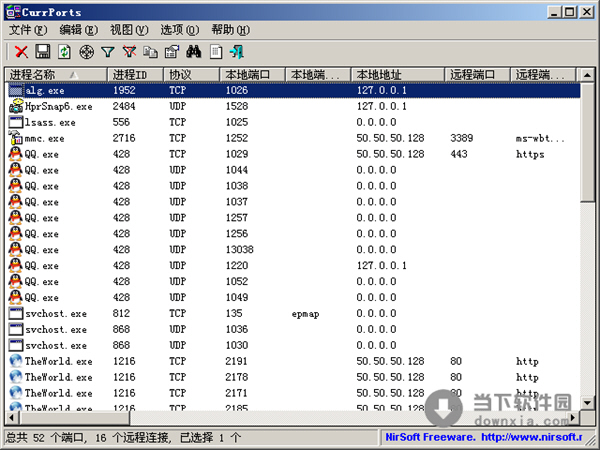This screenshot has width=600, height=450.
Task: Click the alg.exe process icon
Action: [16, 90]
